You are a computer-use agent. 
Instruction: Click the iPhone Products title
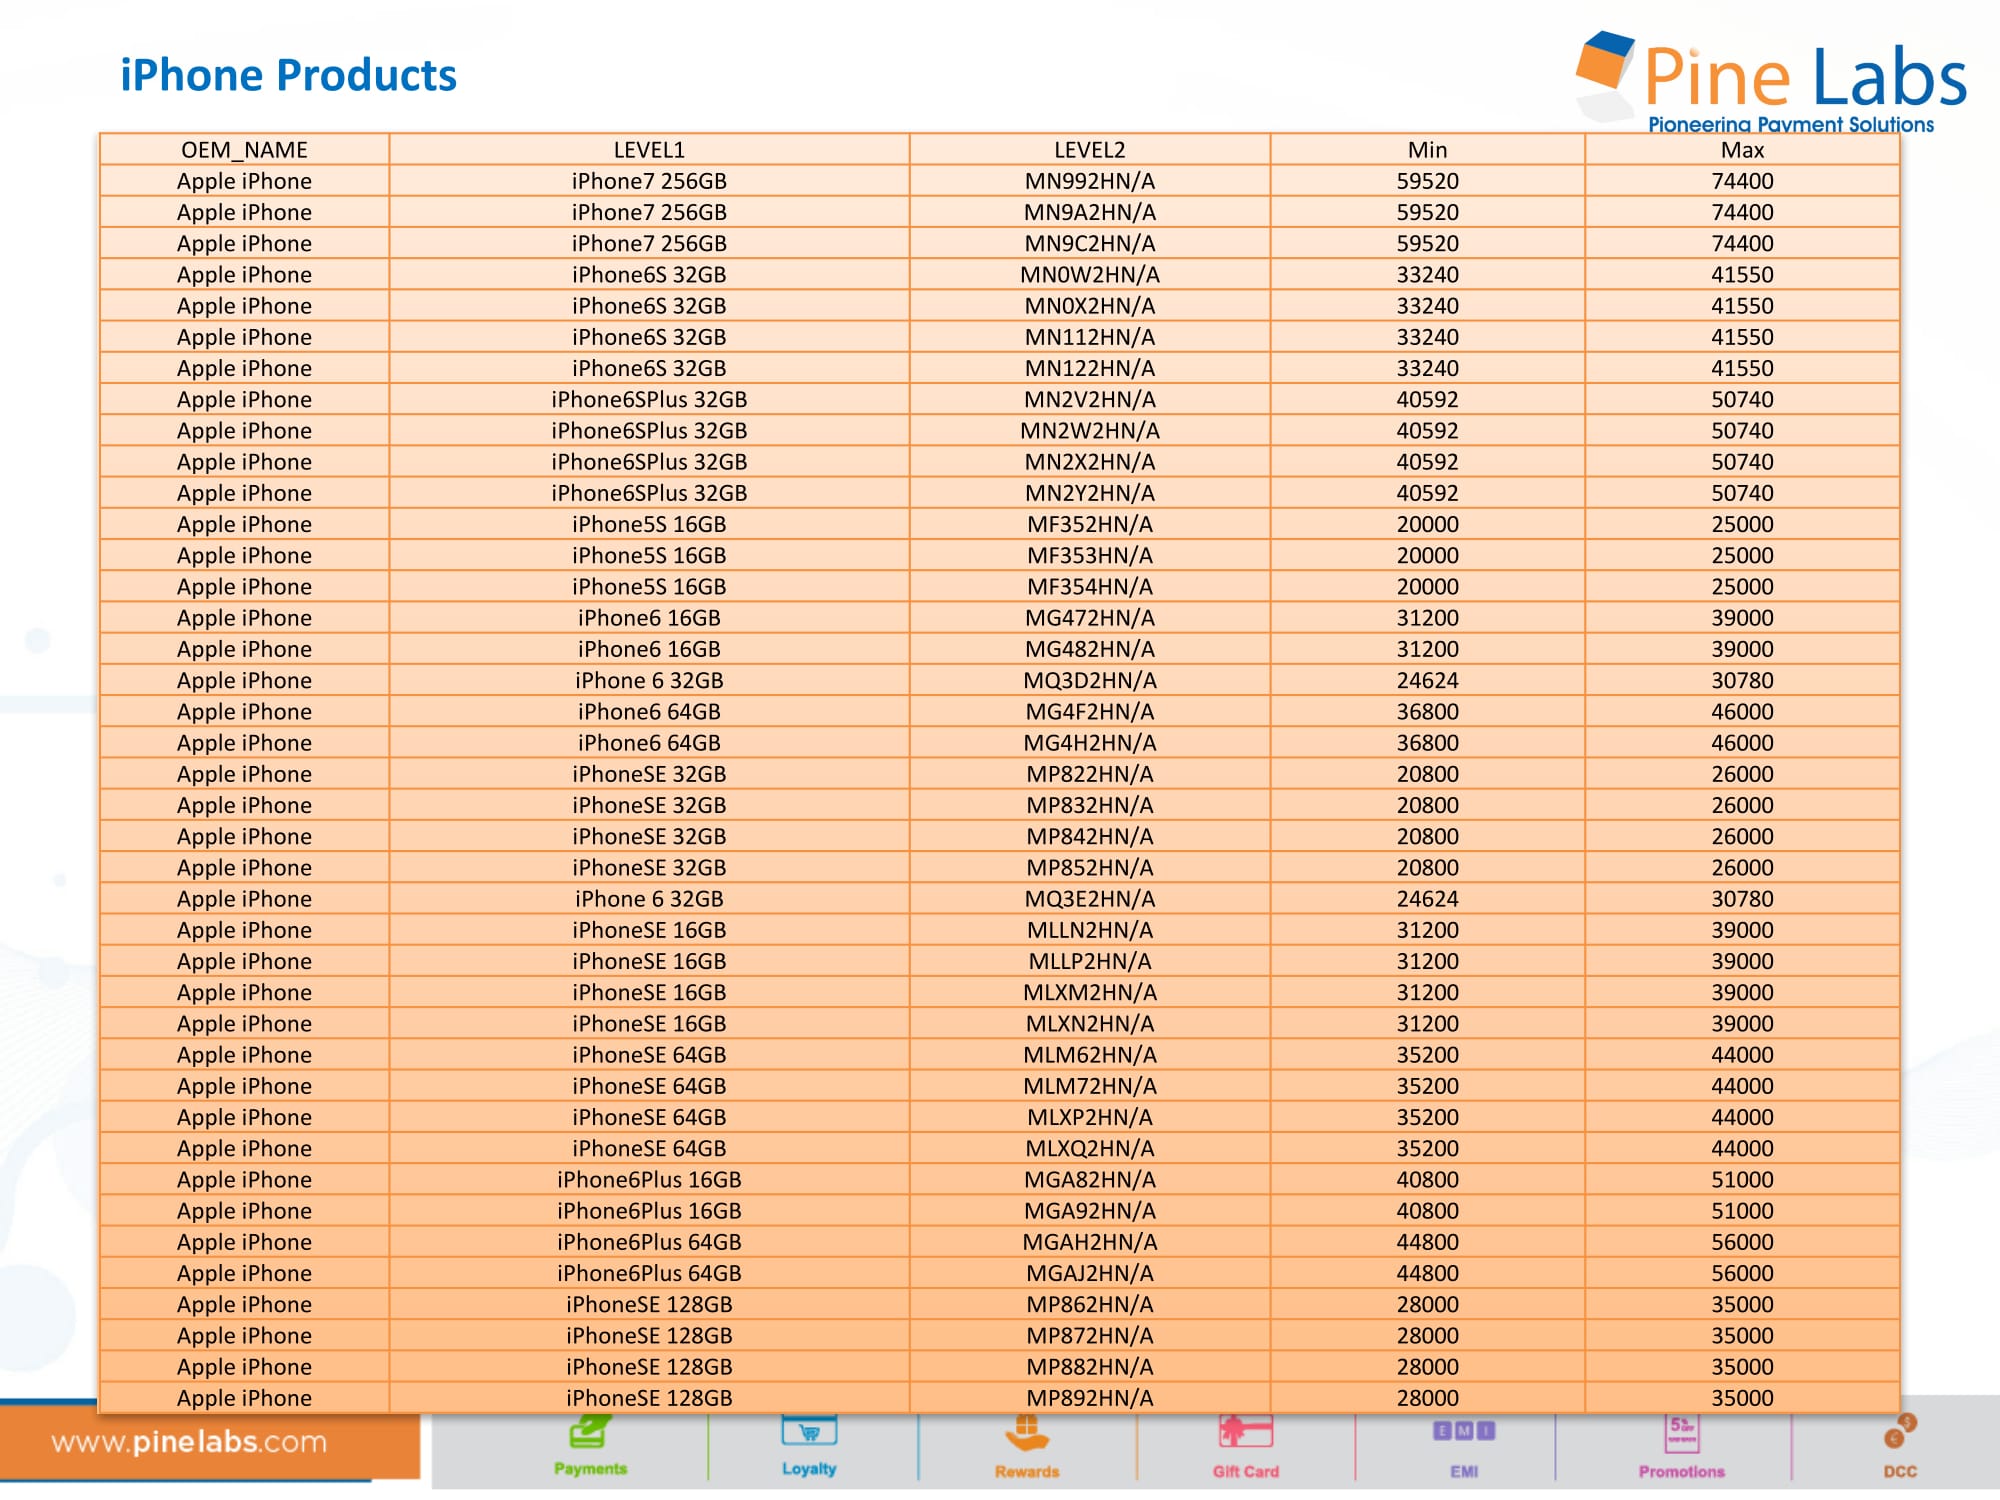tap(288, 76)
